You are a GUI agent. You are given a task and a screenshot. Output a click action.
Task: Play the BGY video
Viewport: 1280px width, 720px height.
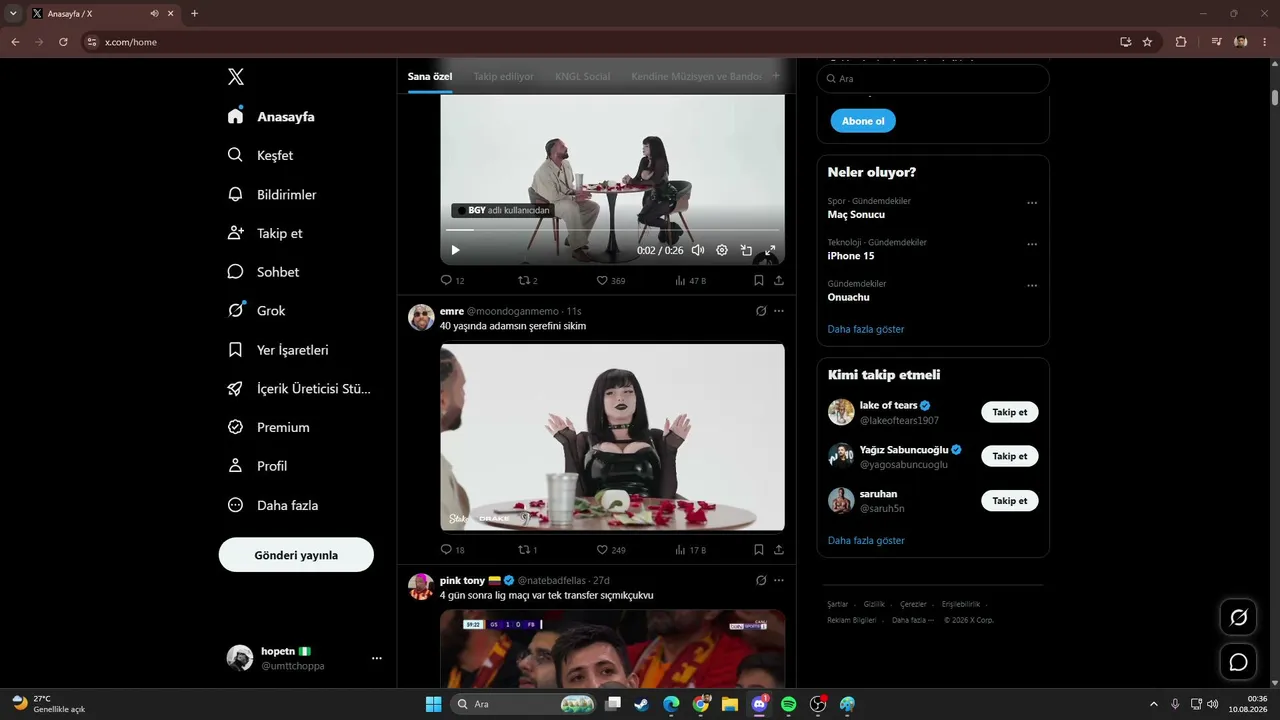pos(455,250)
